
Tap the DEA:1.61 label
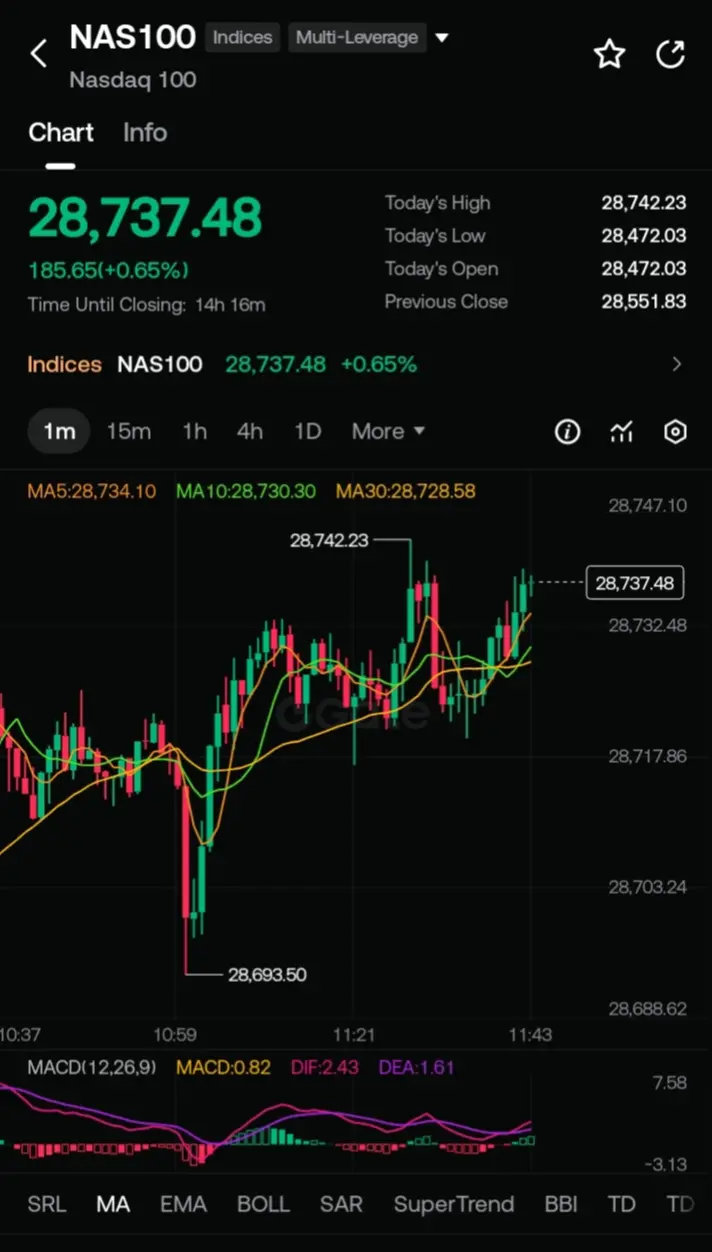pos(415,1067)
